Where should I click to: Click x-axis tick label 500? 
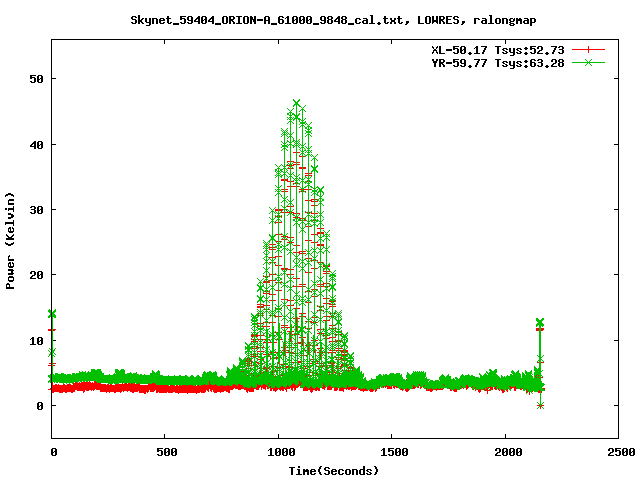point(167,452)
